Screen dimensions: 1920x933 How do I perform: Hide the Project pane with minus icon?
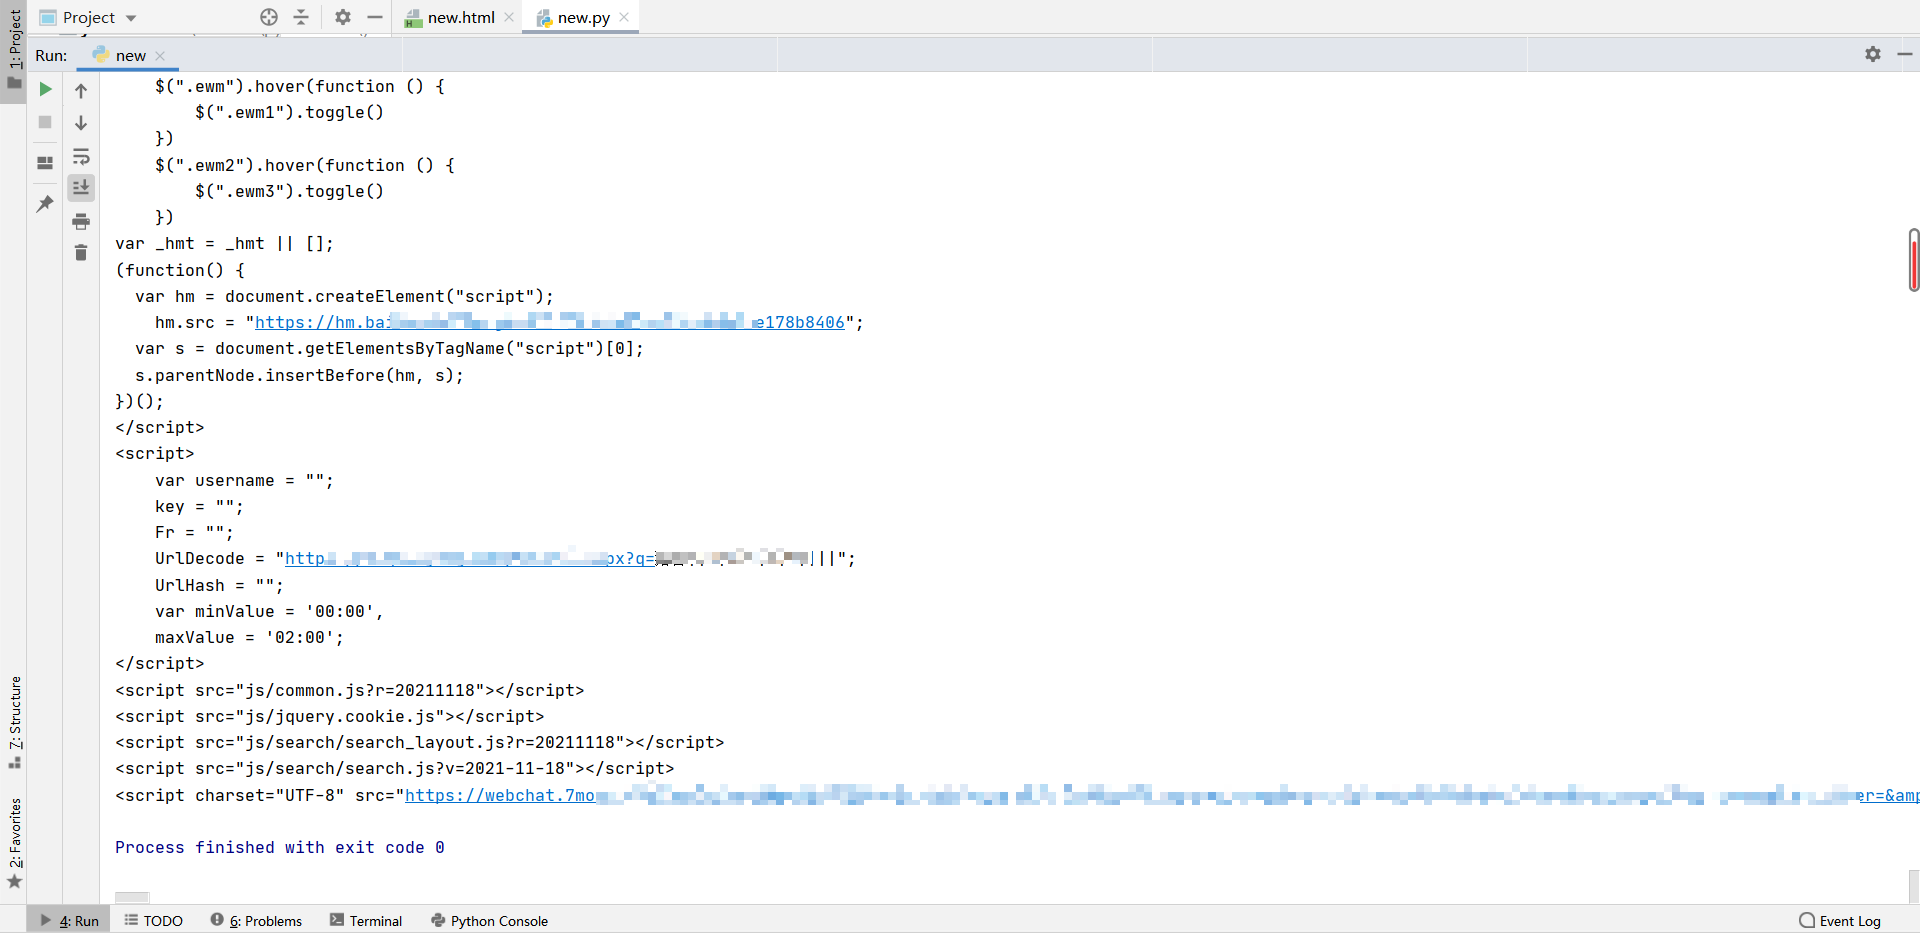coord(375,17)
